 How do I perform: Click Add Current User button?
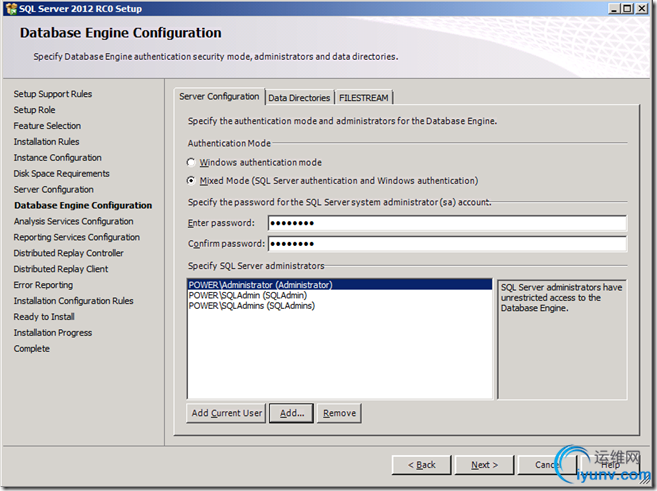tap(226, 413)
